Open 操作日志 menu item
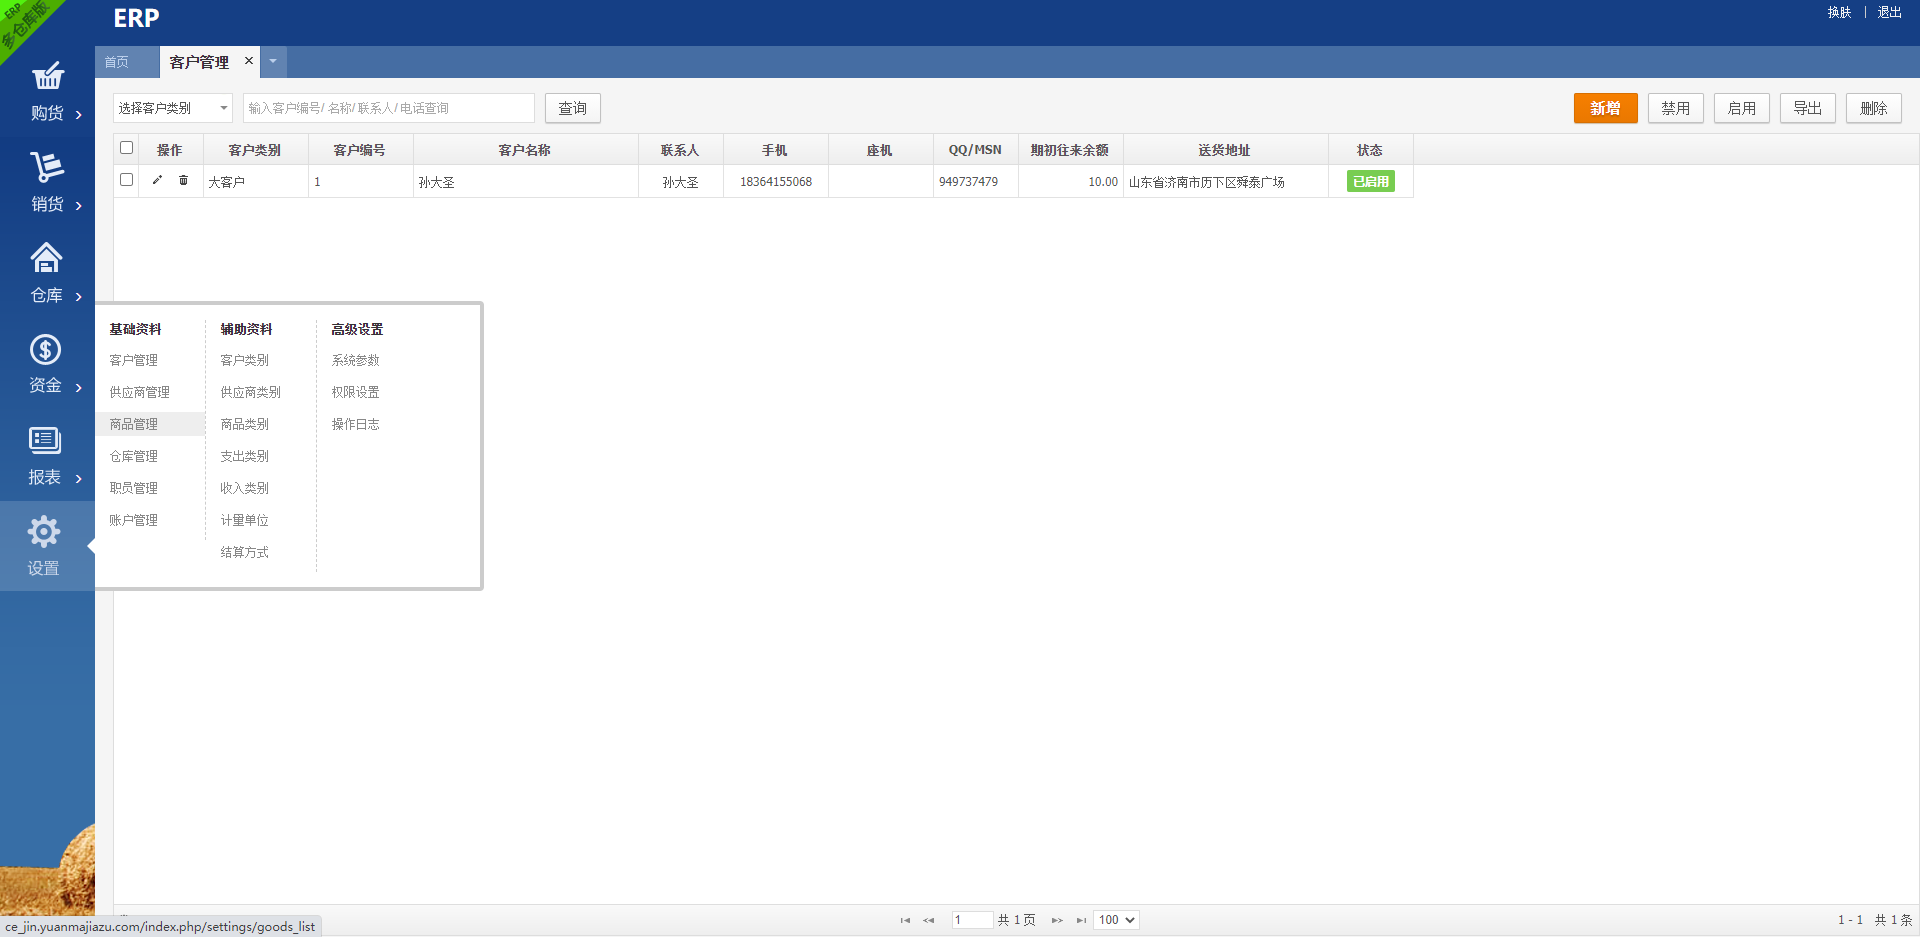The image size is (1920, 937). tap(356, 424)
